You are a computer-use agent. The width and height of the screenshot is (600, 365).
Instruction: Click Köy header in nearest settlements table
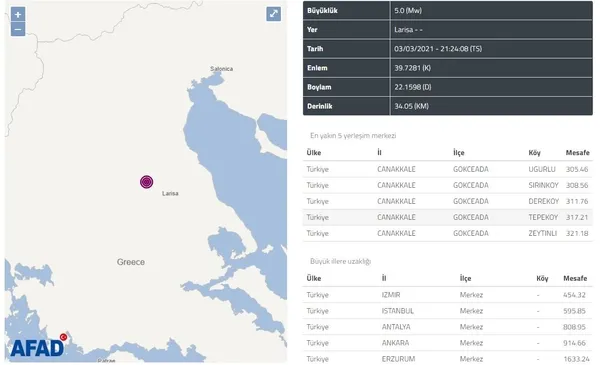(535, 153)
